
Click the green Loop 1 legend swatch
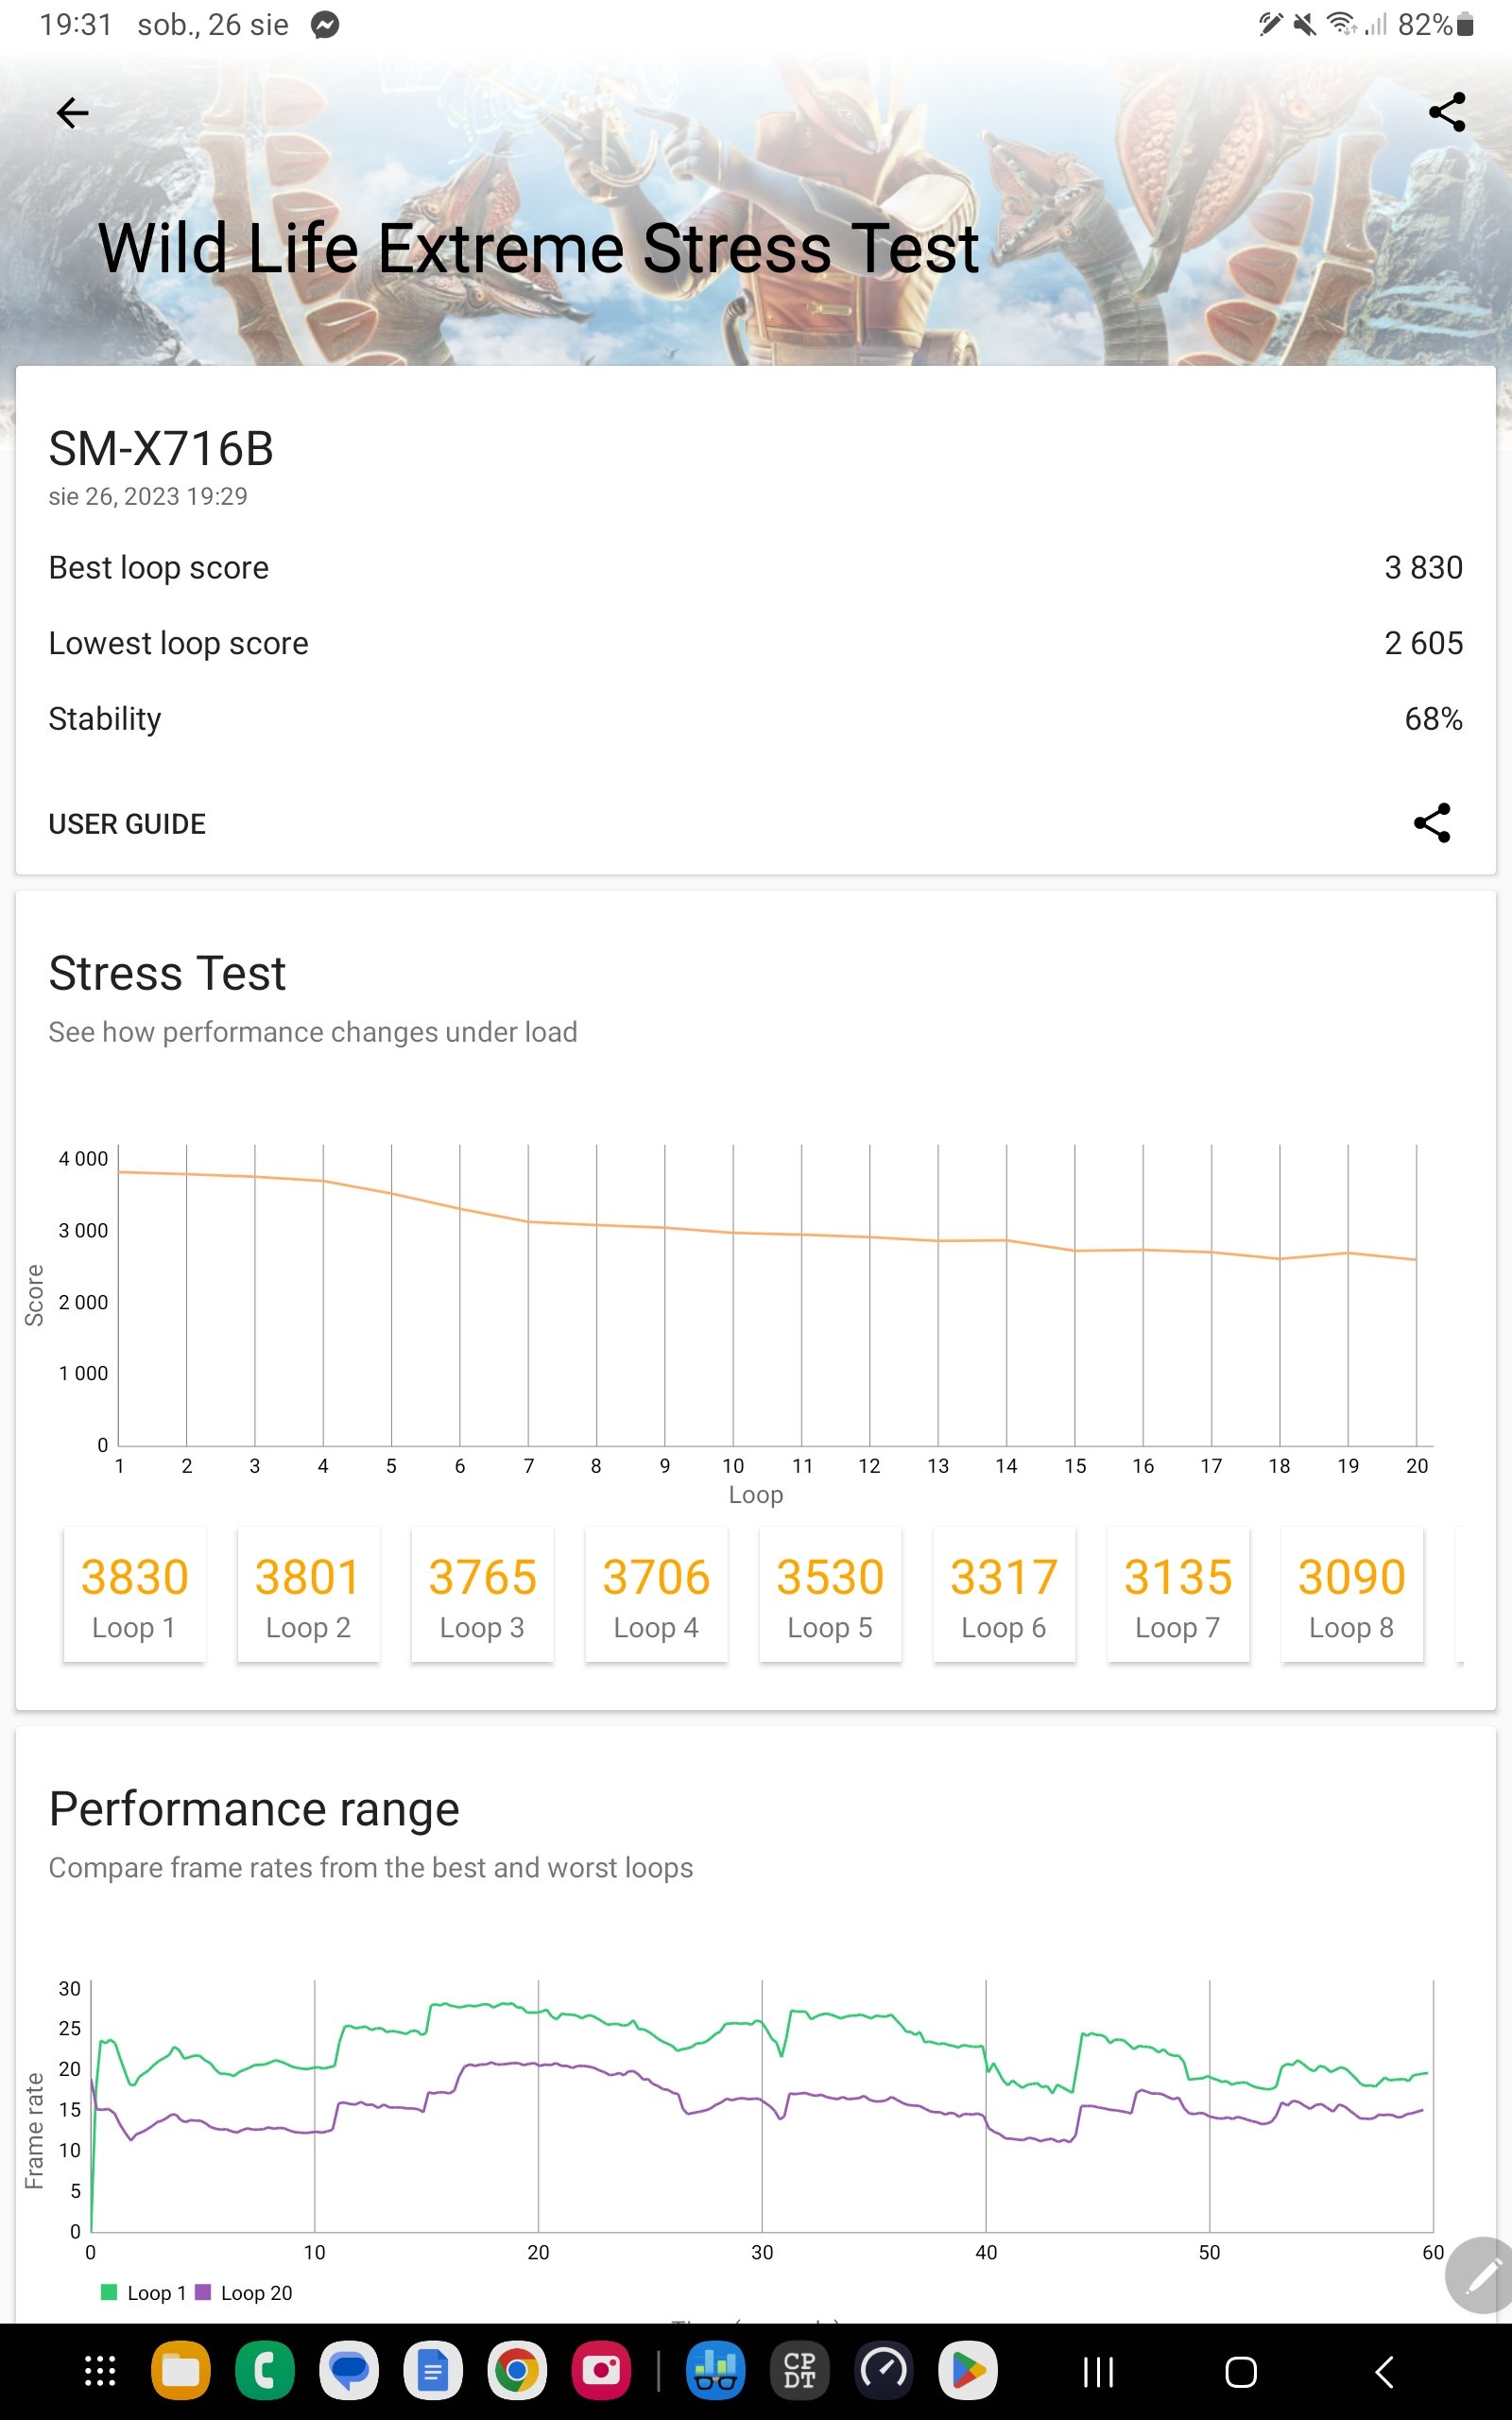(x=109, y=2292)
